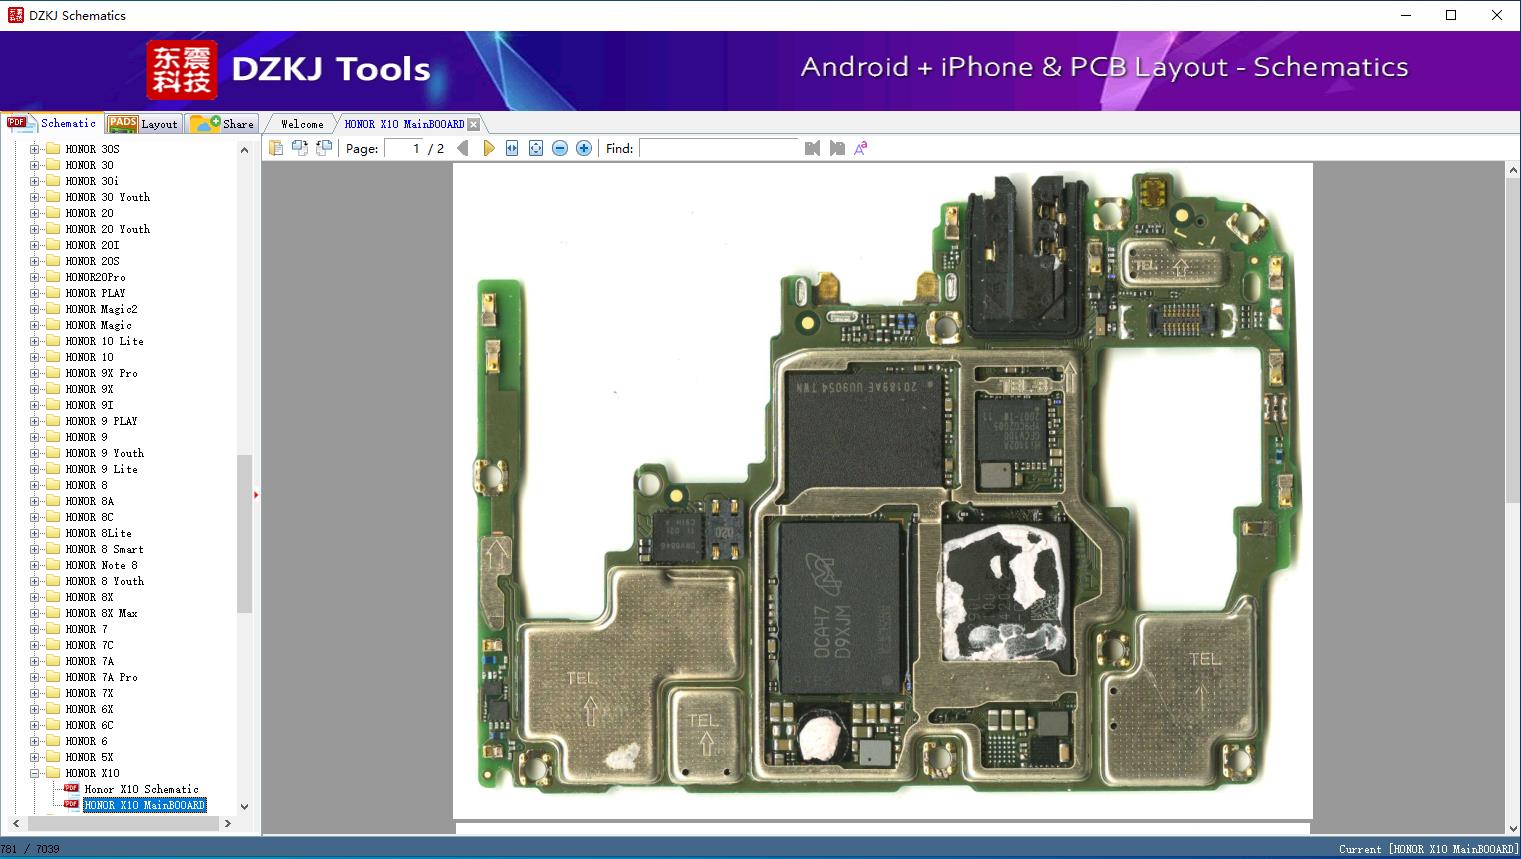Click the find next icon
This screenshot has width=1521, height=859.
837,148
